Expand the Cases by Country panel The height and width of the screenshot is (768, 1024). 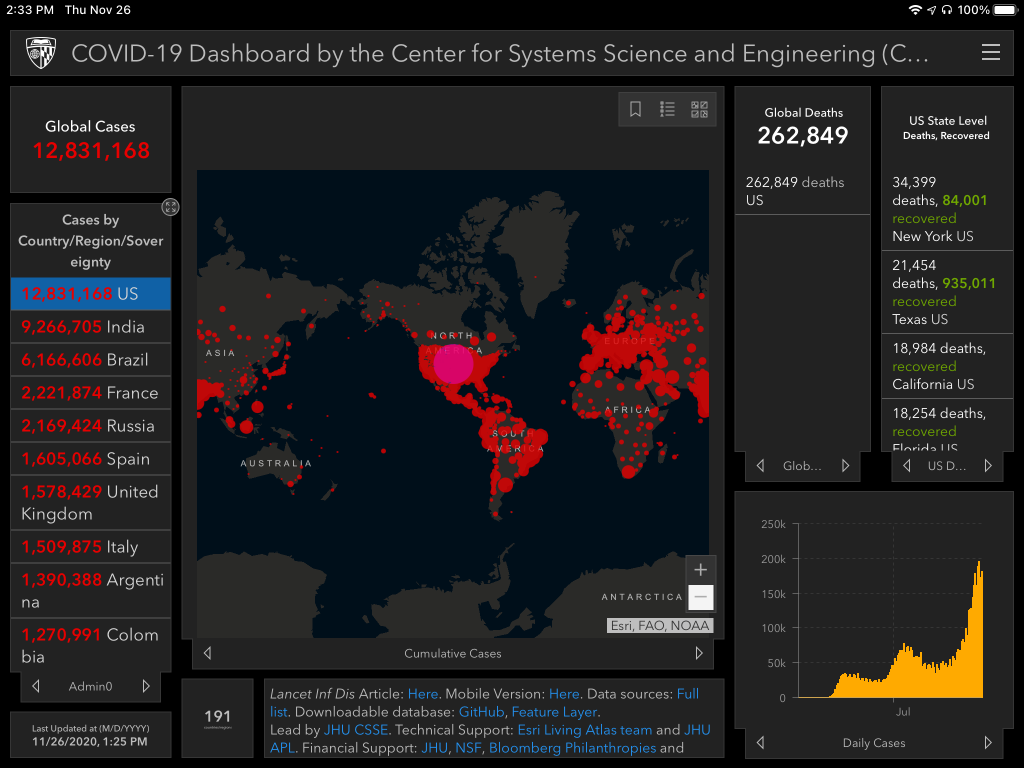coord(171,207)
